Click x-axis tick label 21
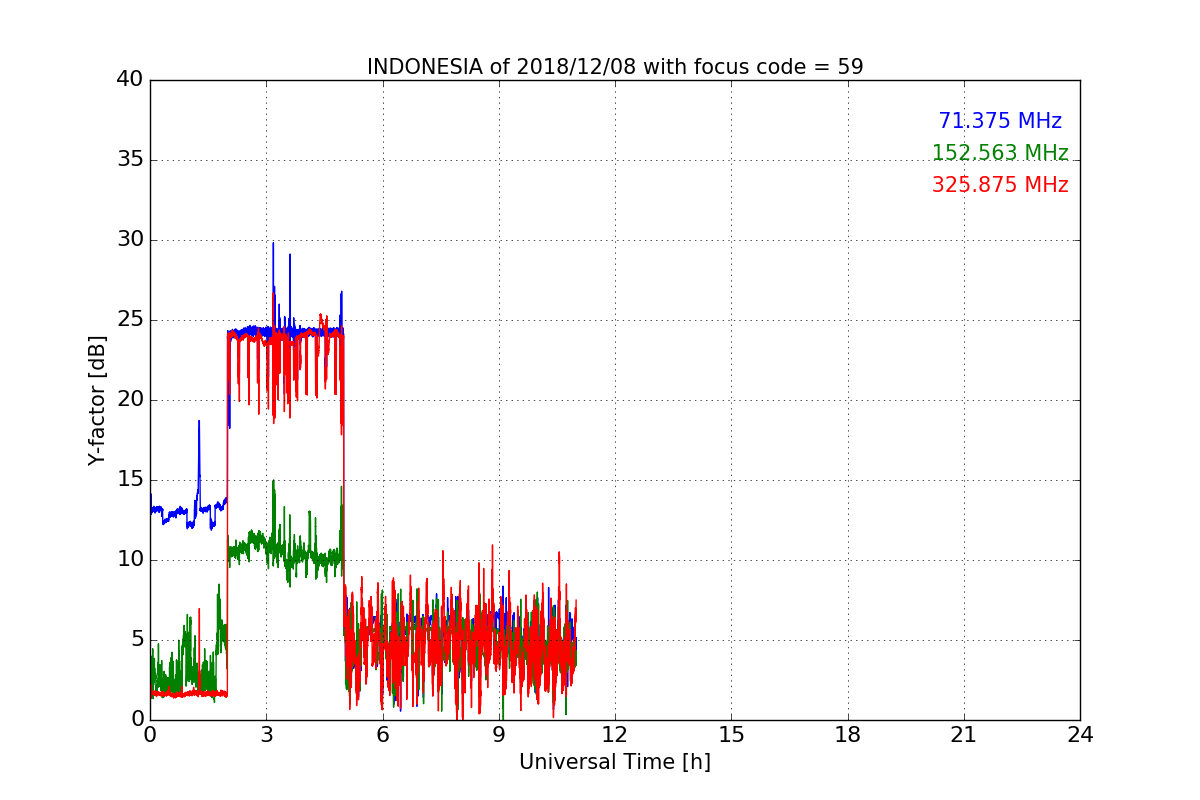 click(x=964, y=735)
